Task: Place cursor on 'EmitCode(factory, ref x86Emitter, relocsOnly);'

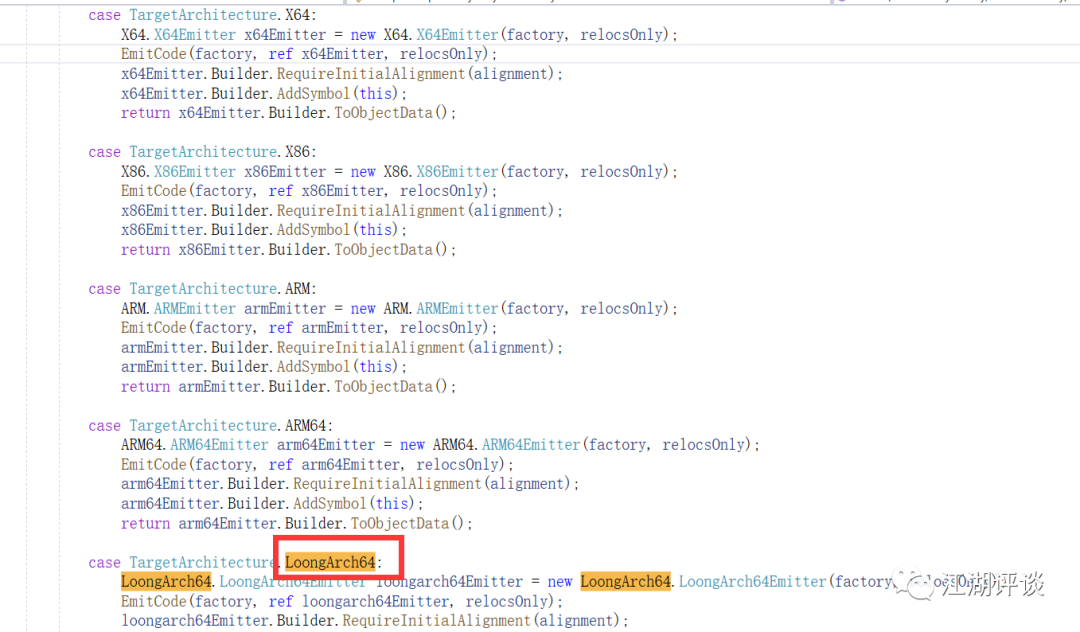Action: 309,191
